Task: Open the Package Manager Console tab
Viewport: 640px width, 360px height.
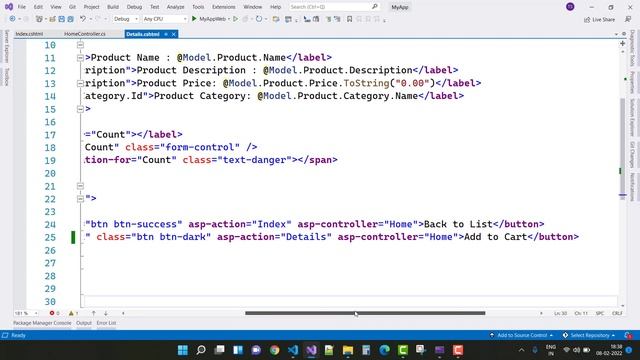Action: click(42, 323)
